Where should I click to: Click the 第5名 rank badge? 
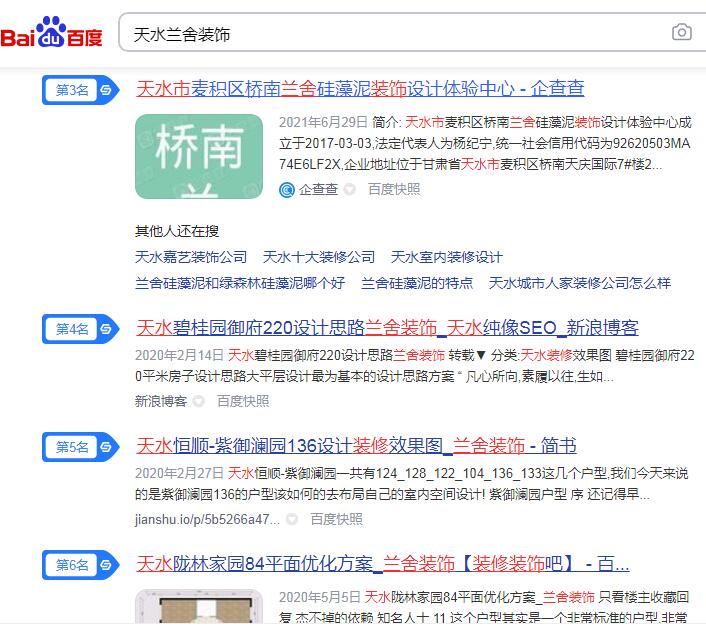(81, 447)
